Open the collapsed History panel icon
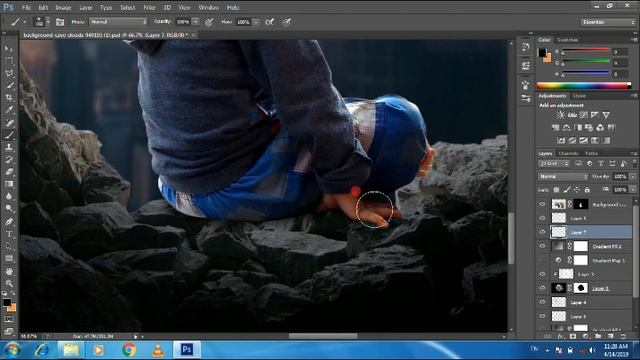 525,47
